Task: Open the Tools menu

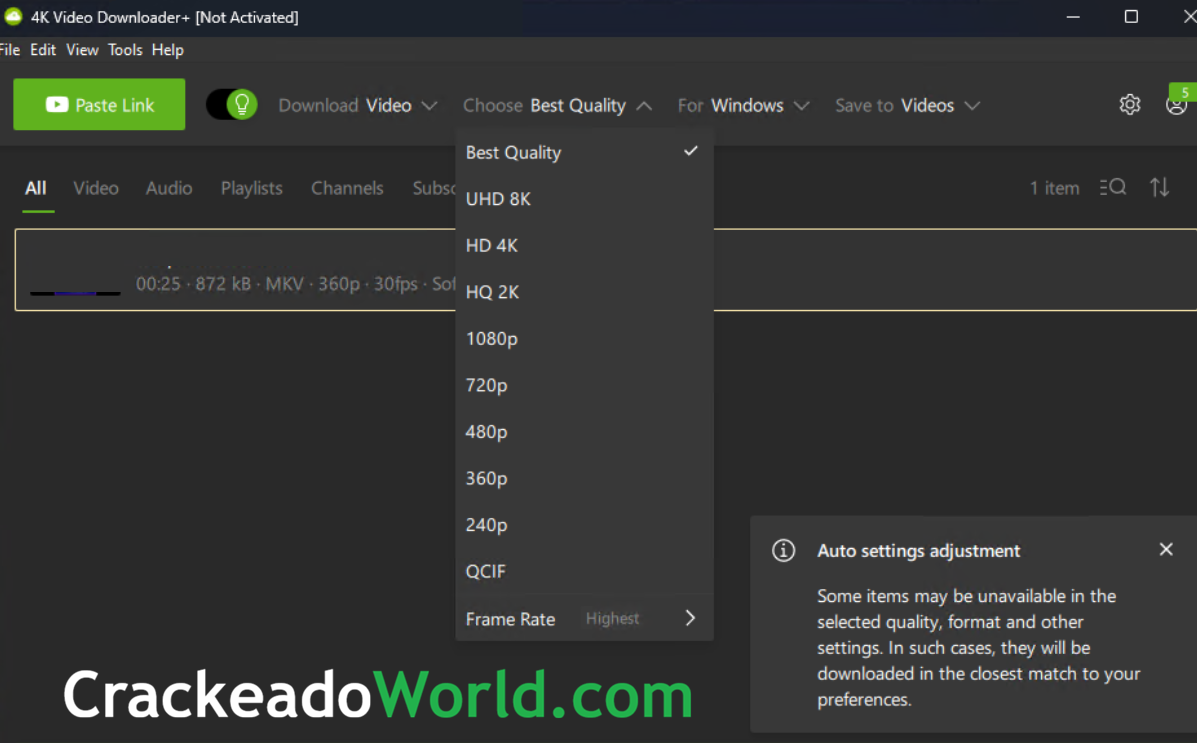Action: point(125,50)
